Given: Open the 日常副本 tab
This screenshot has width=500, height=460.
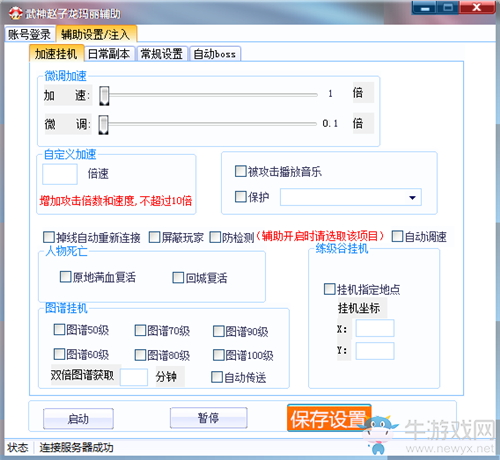Looking at the screenshot, I should [109, 54].
